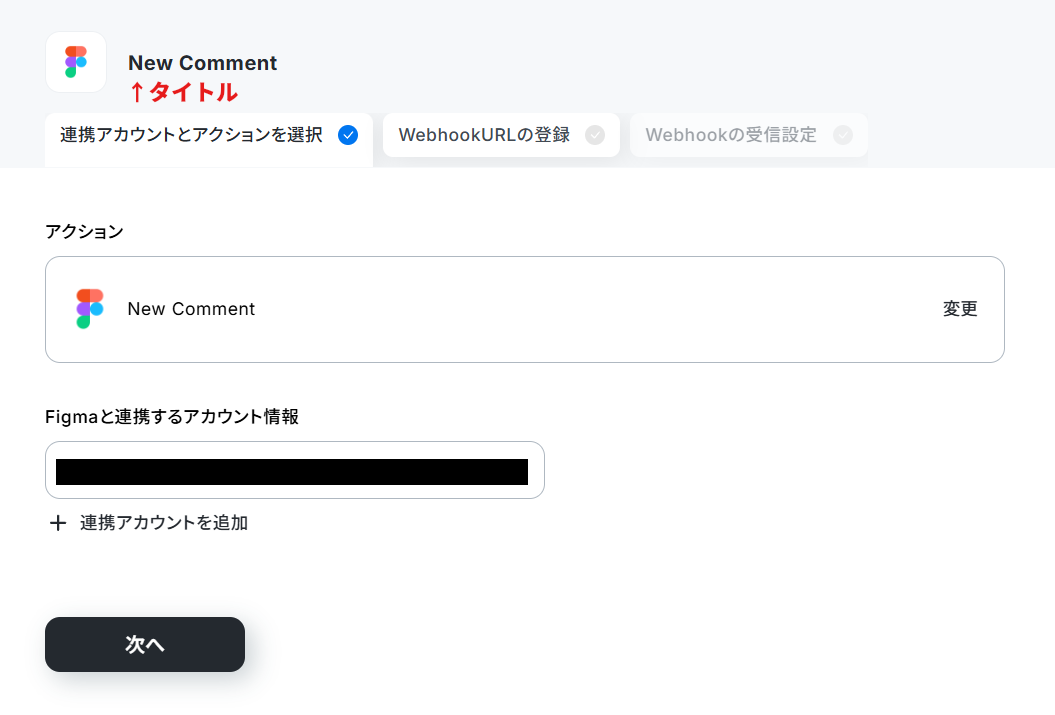1055x715 pixels.
Task: Open the 連携アカウントとアクションを選択 tab
Action: [x=209, y=139]
